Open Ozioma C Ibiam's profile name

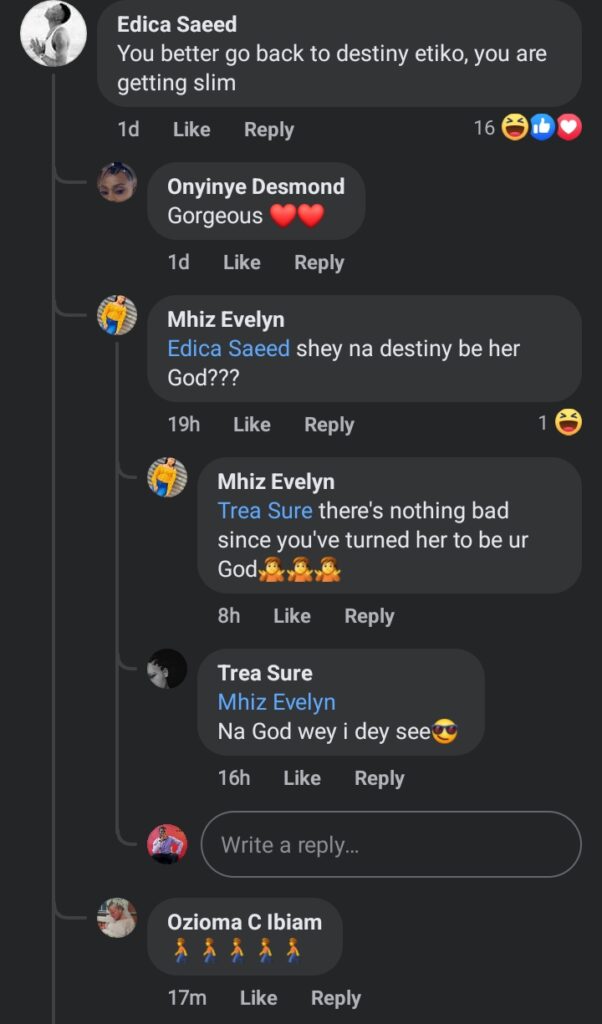point(244,922)
